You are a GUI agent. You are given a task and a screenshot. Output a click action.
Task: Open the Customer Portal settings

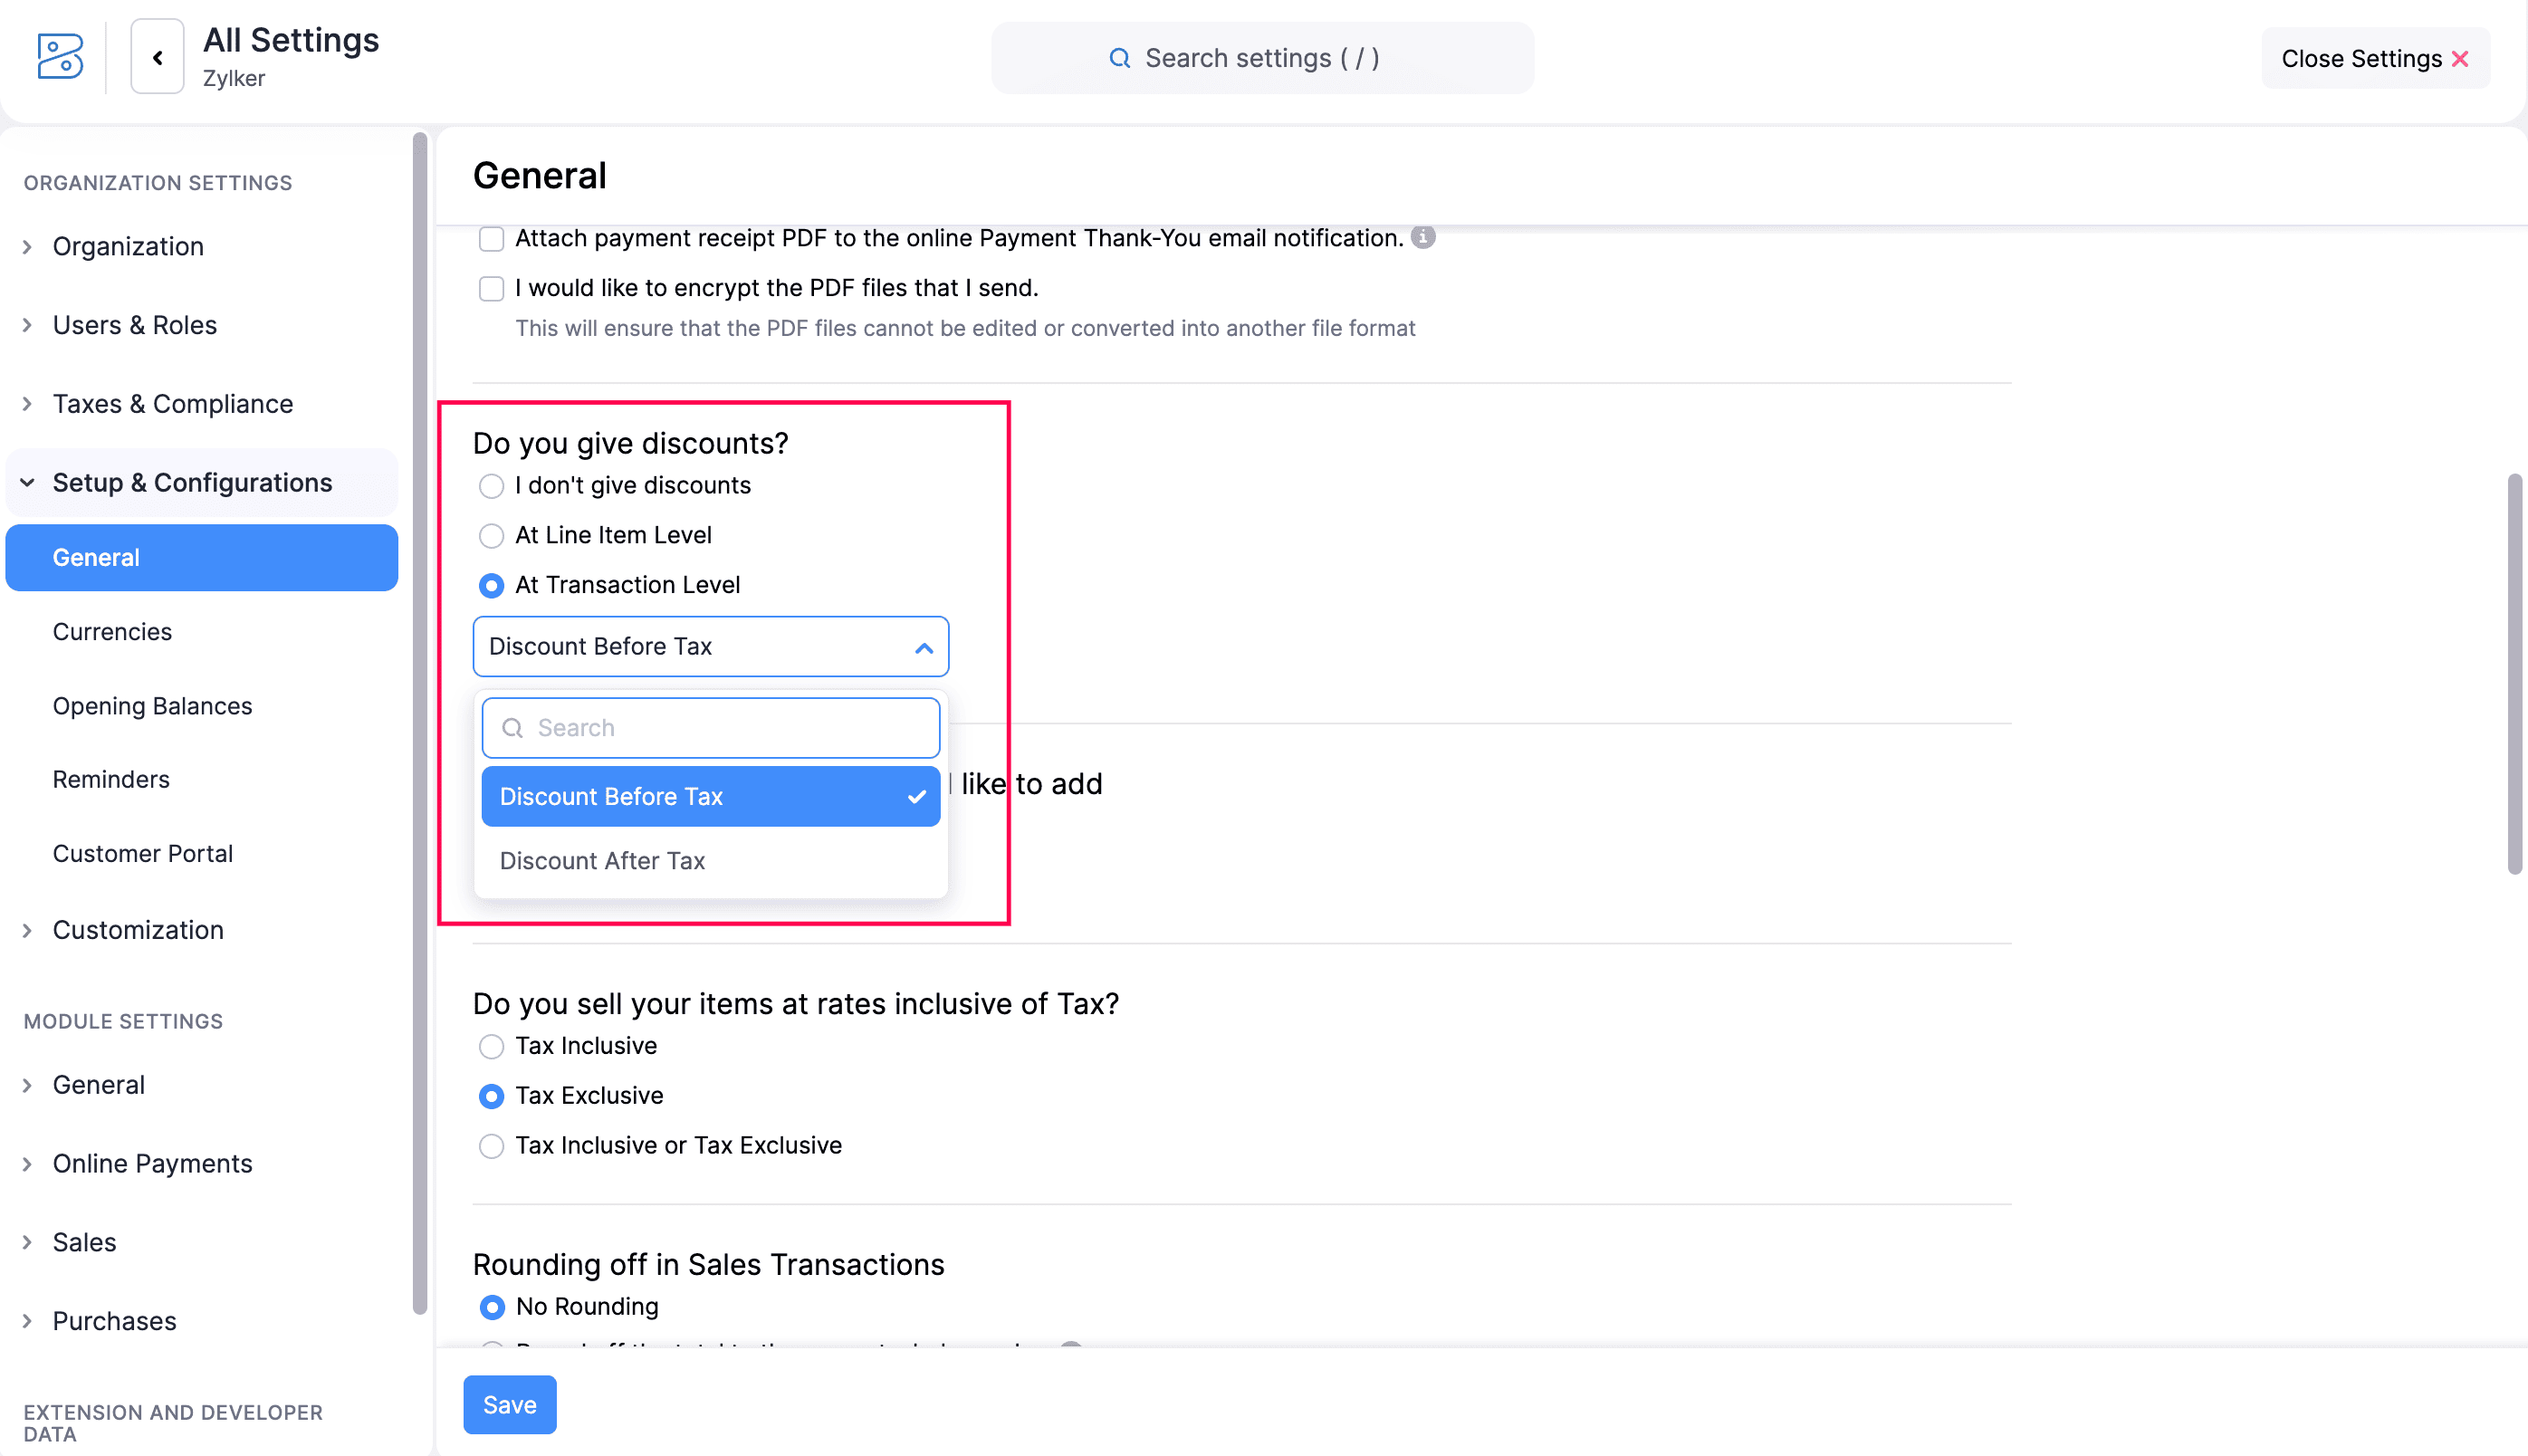(142, 854)
